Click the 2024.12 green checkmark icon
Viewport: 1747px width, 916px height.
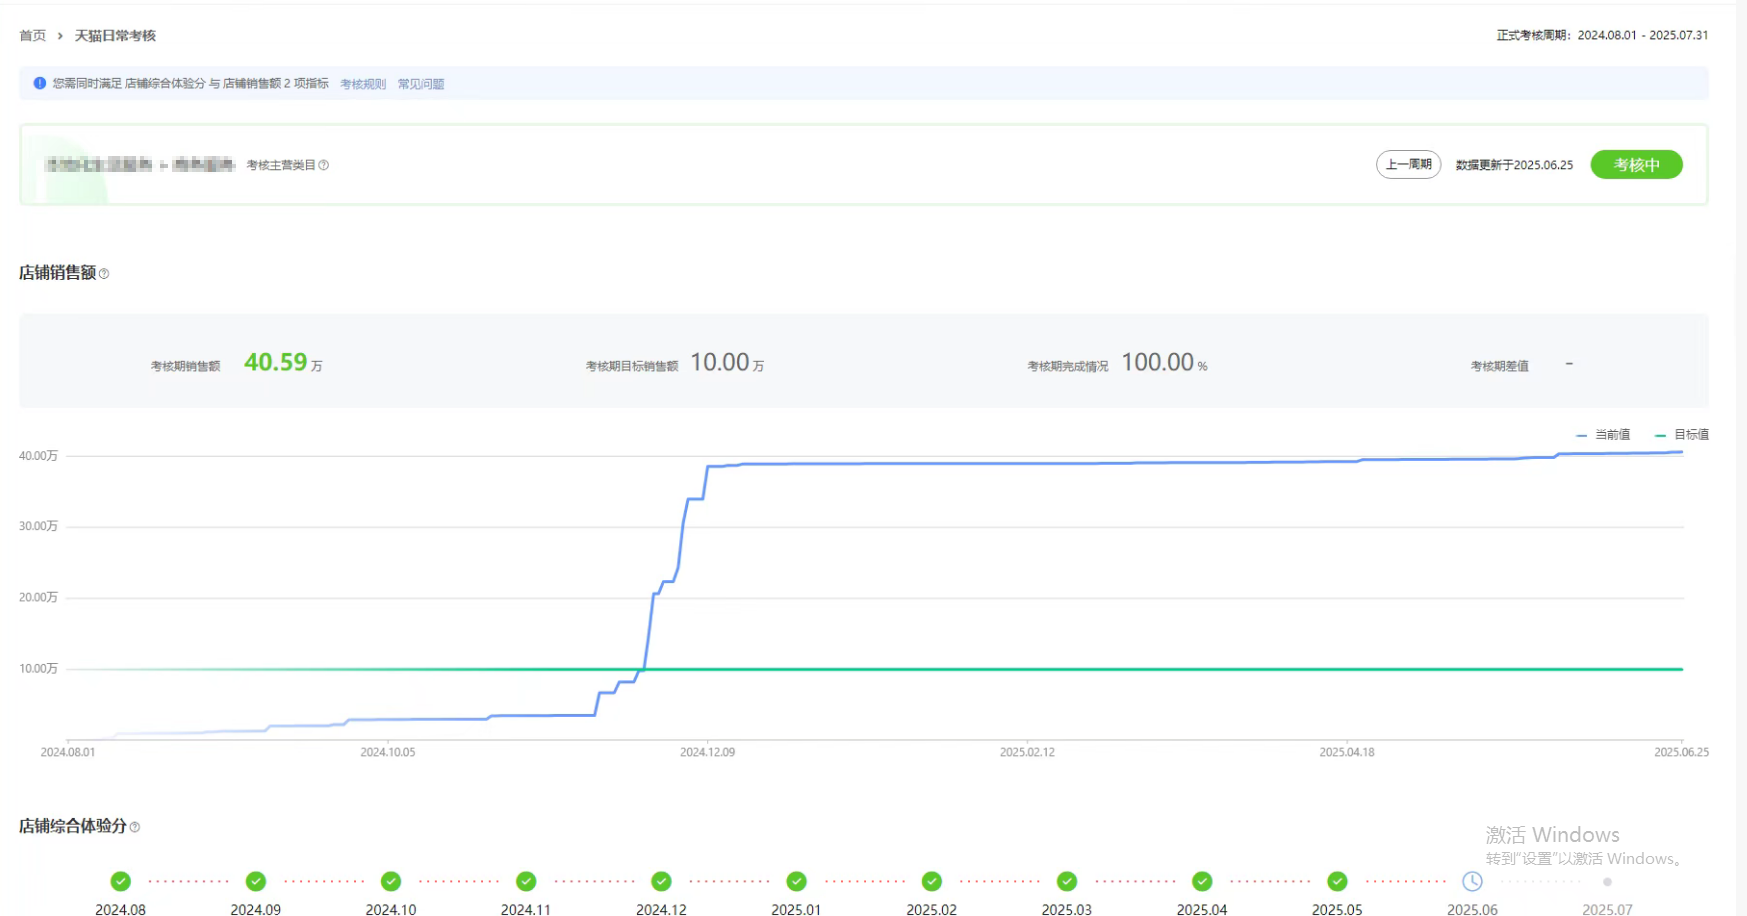pos(661,881)
